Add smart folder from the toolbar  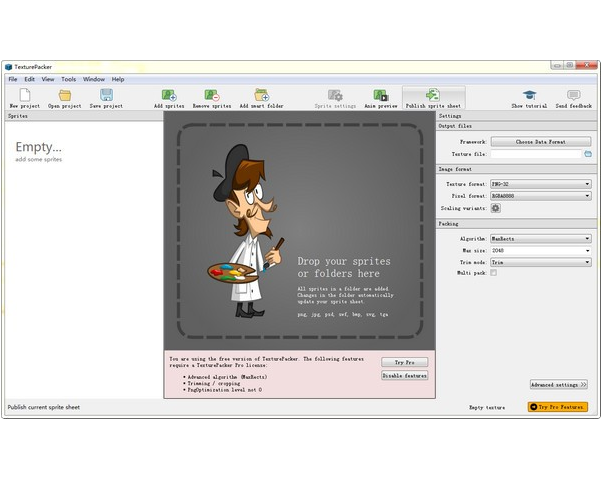(262, 98)
